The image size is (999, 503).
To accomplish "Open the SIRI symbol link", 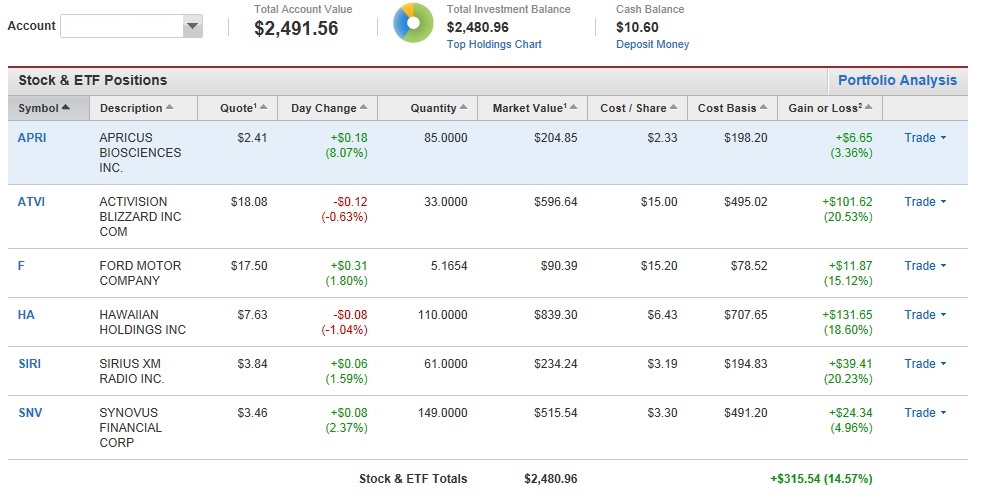I will click(x=29, y=364).
